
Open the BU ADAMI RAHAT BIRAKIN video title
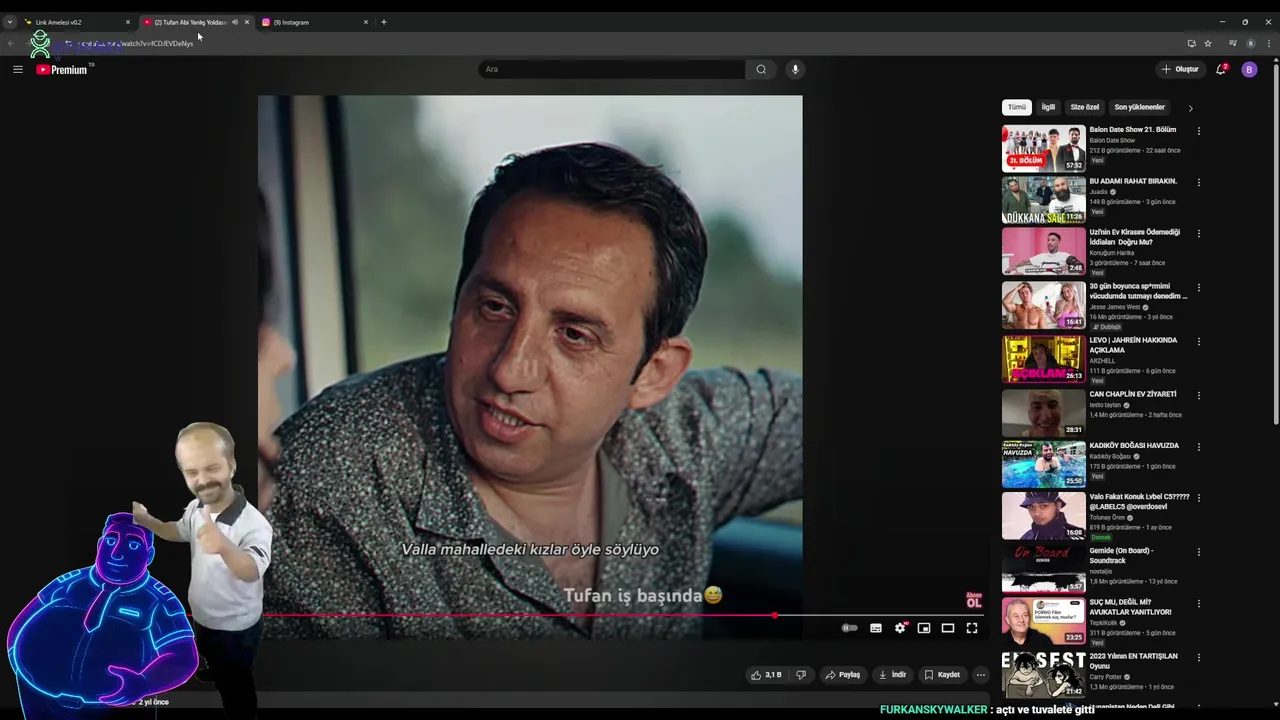[x=1133, y=181]
